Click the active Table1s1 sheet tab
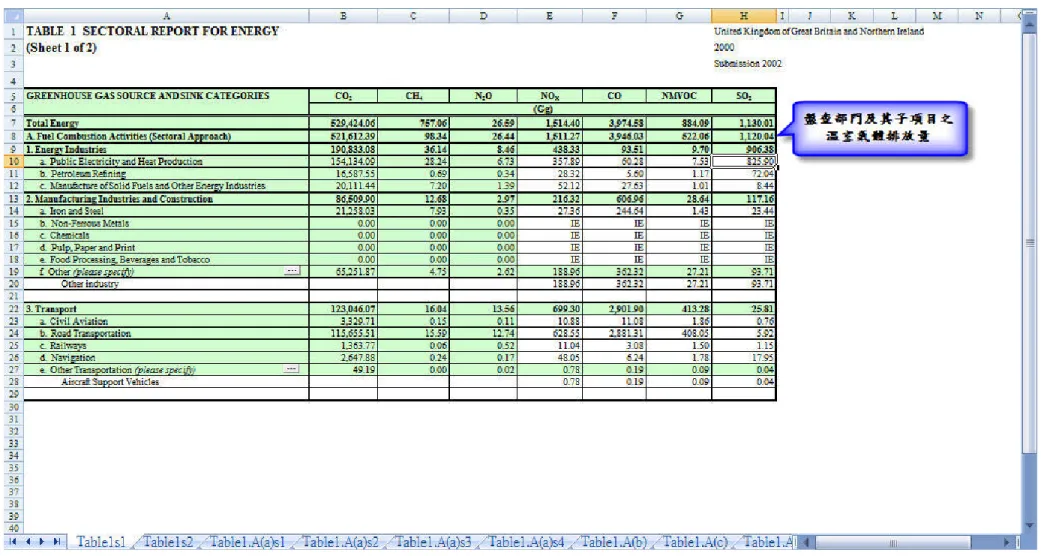 pyautogui.click(x=100, y=542)
